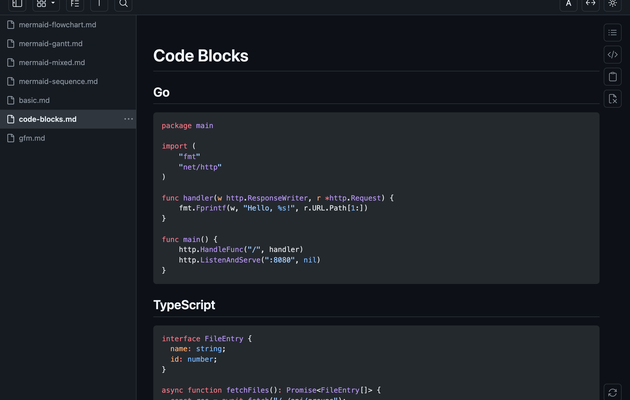Click the "fmt" import string

(x=189, y=157)
